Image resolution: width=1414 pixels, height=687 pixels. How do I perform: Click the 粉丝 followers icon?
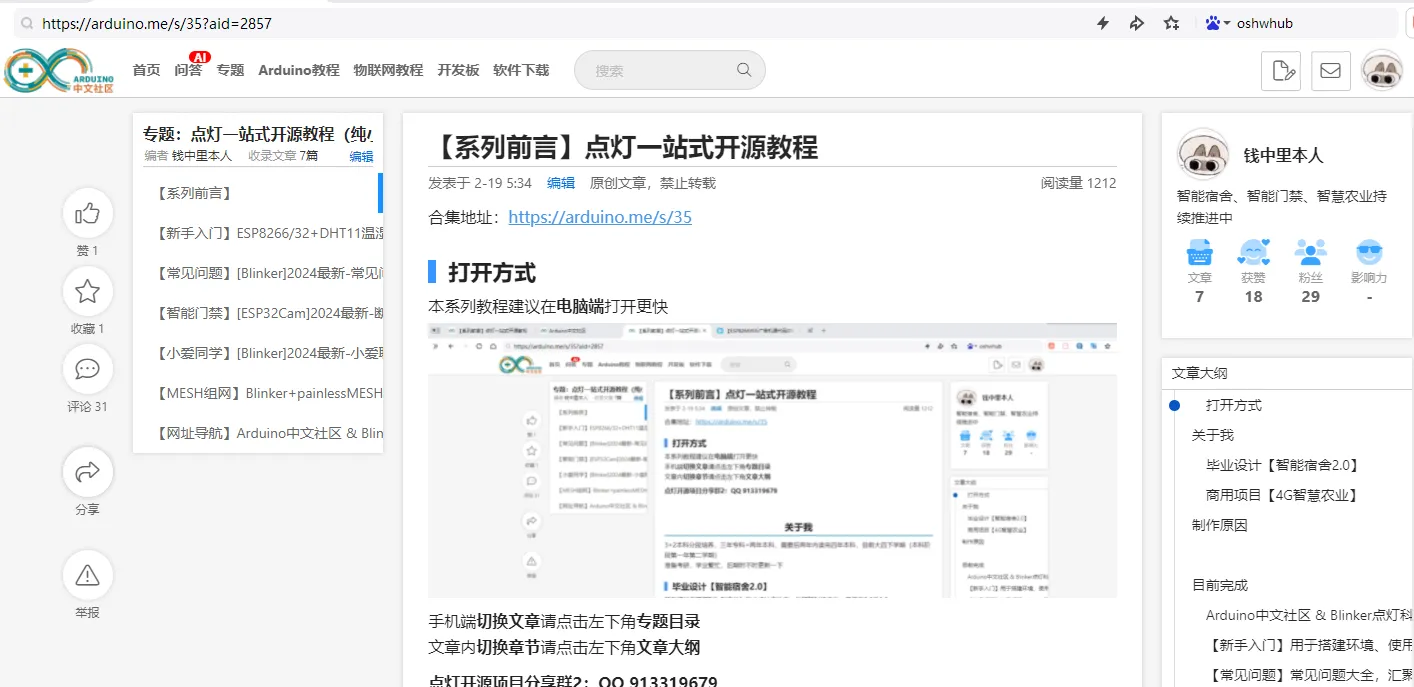tap(1310, 252)
